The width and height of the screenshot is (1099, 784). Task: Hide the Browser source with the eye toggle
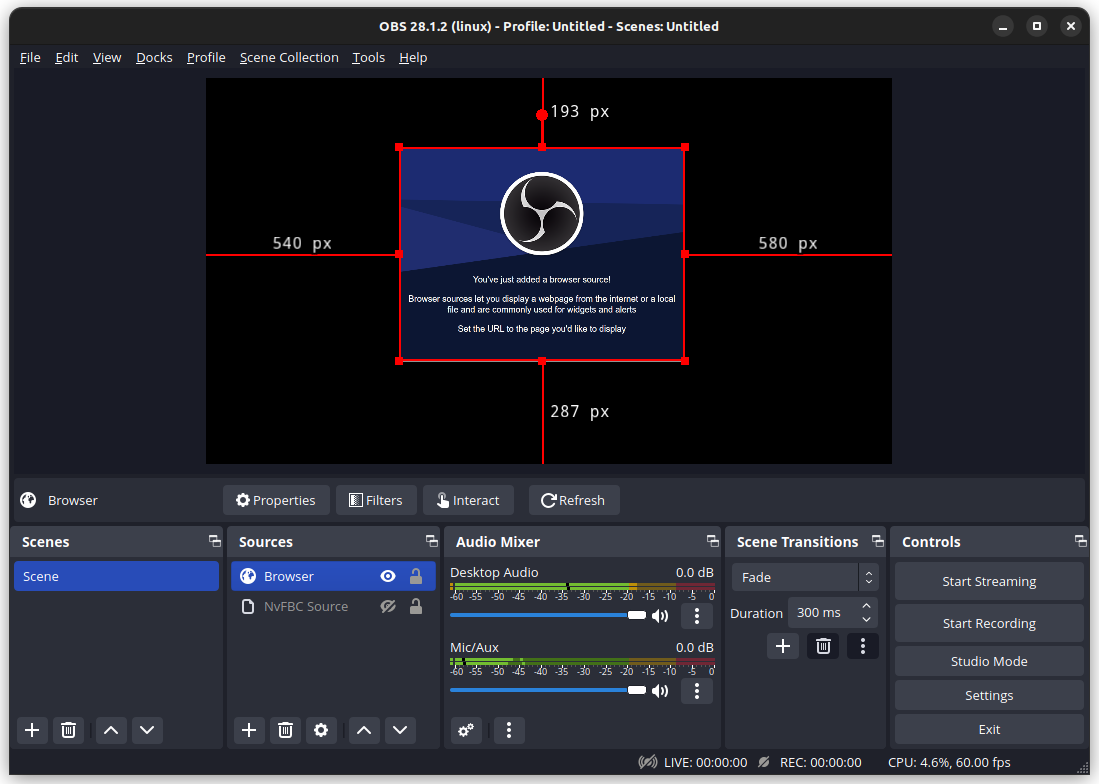(x=387, y=576)
